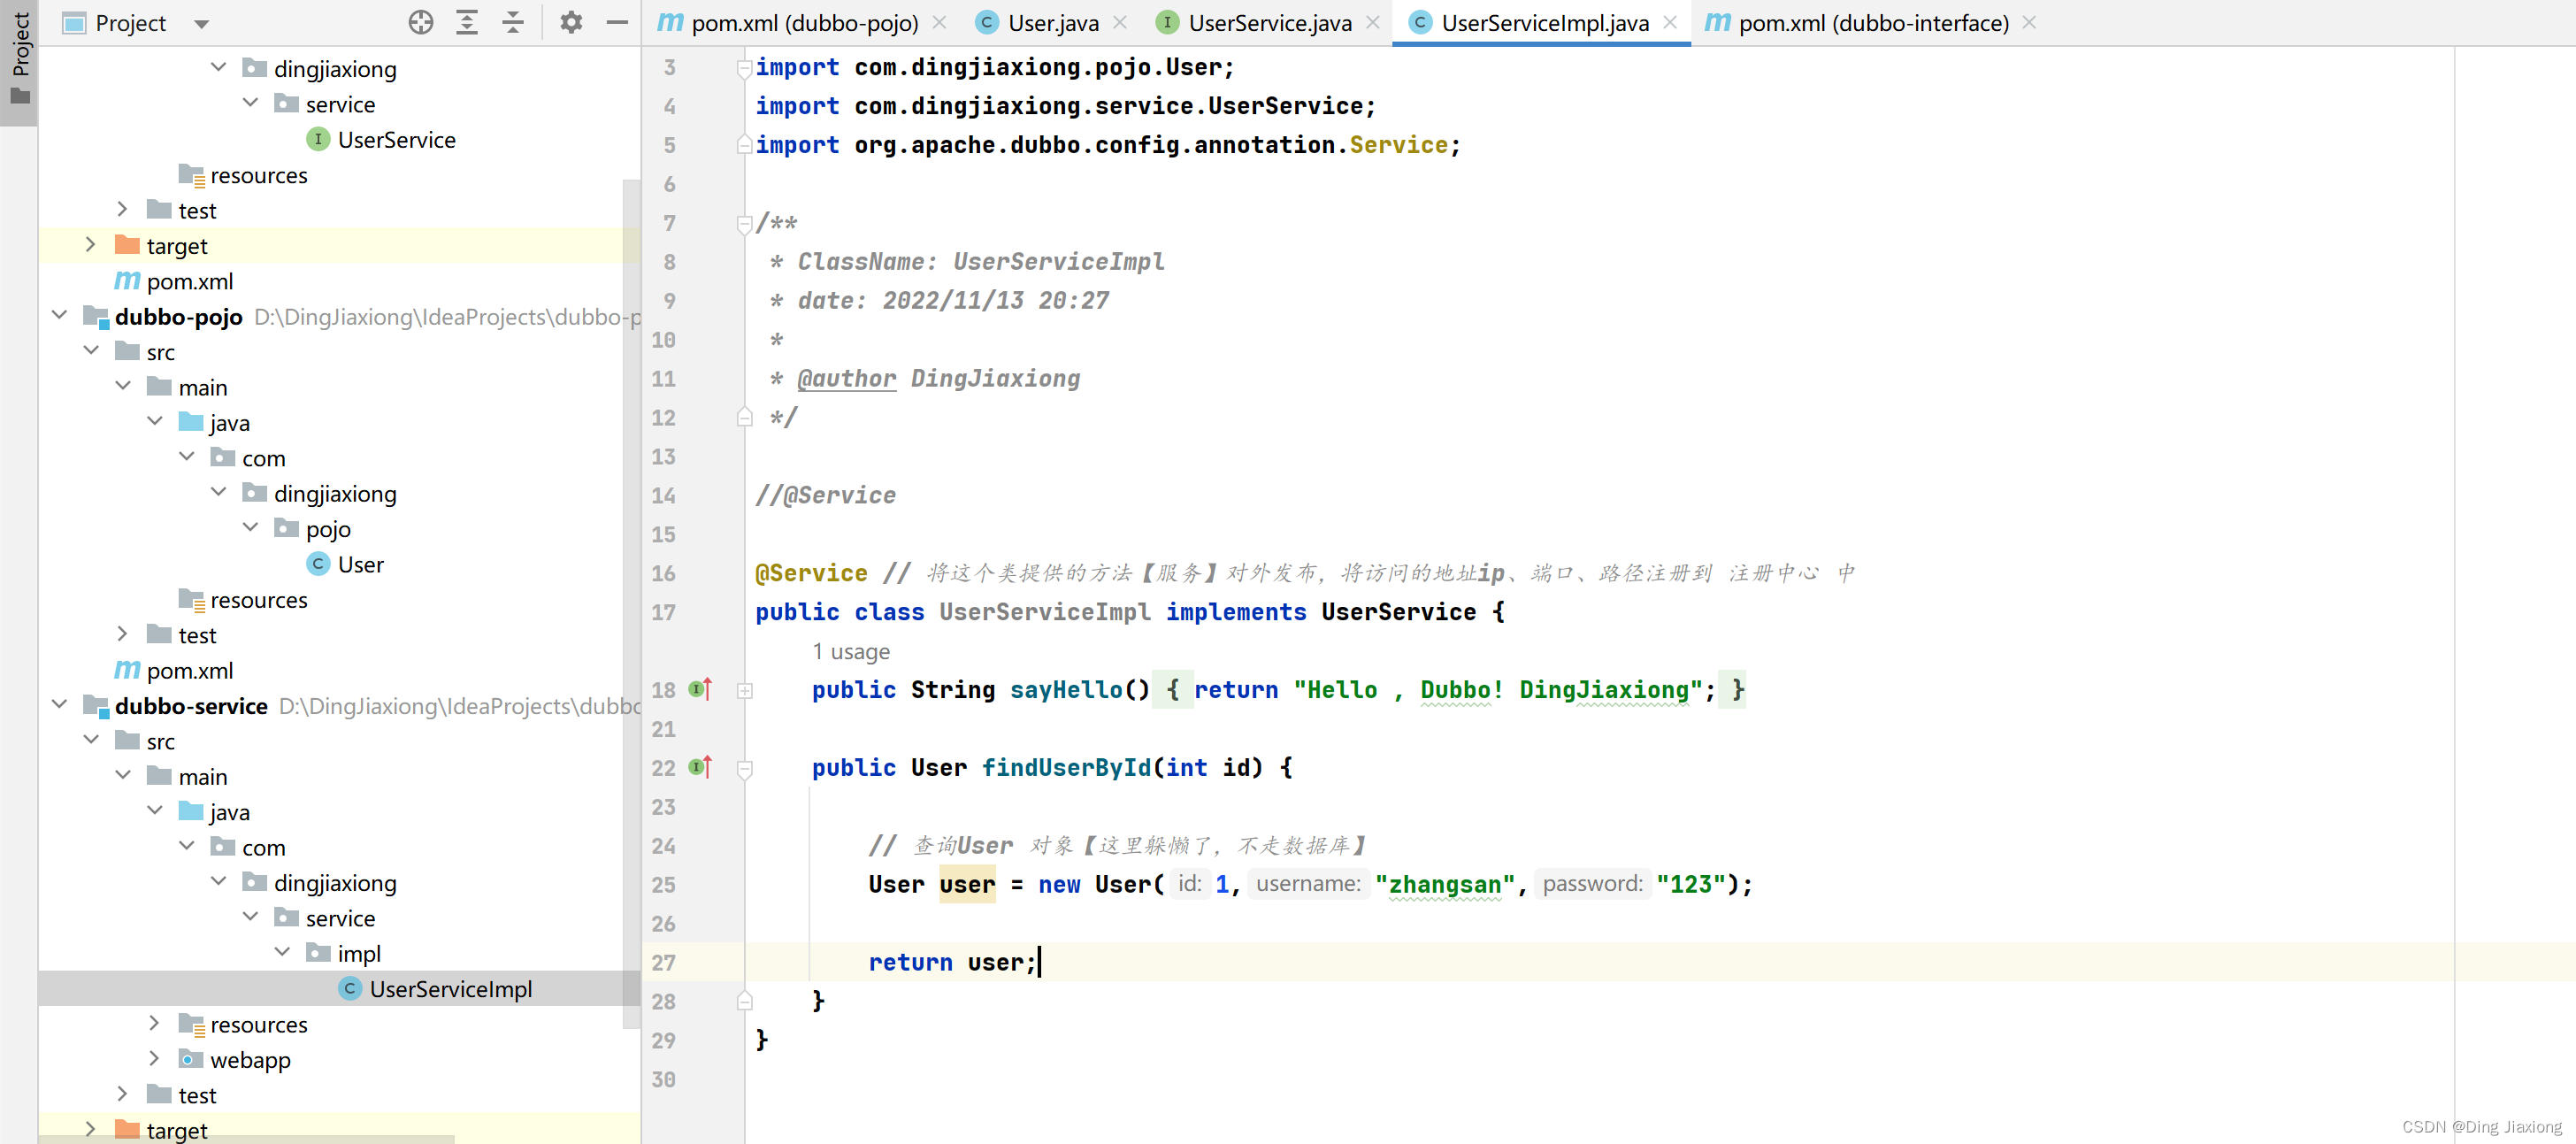Close the pom.xml (dubbo-interface) tab
The height and width of the screenshot is (1144, 2576).
pyautogui.click(x=2029, y=22)
